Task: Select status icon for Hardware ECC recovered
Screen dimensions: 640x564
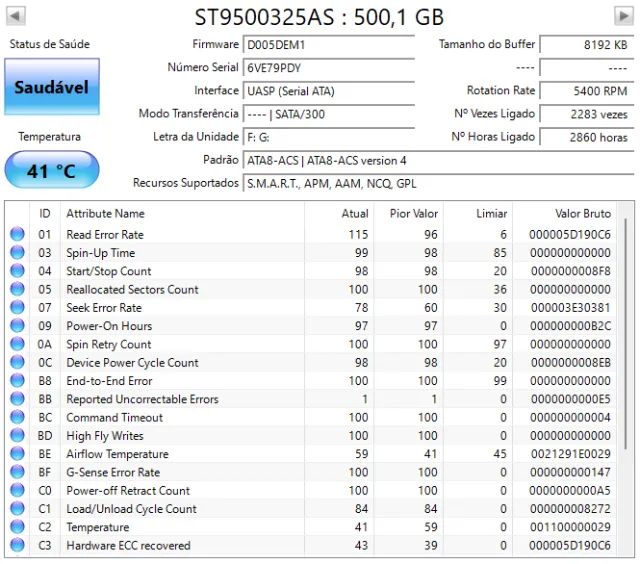Action: [17, 545]
